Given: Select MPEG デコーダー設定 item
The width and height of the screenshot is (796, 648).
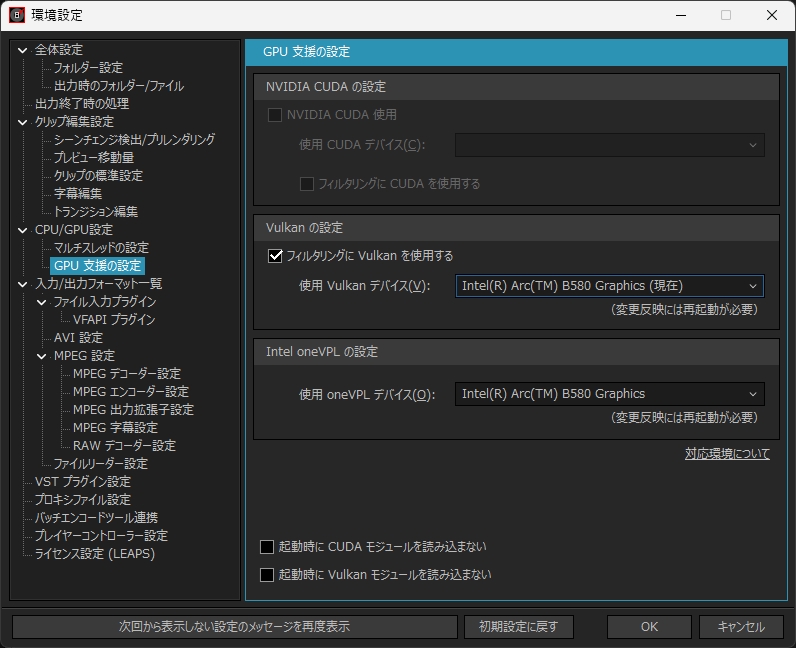Looking at the screenshot, I should click(x=127, y=374).
